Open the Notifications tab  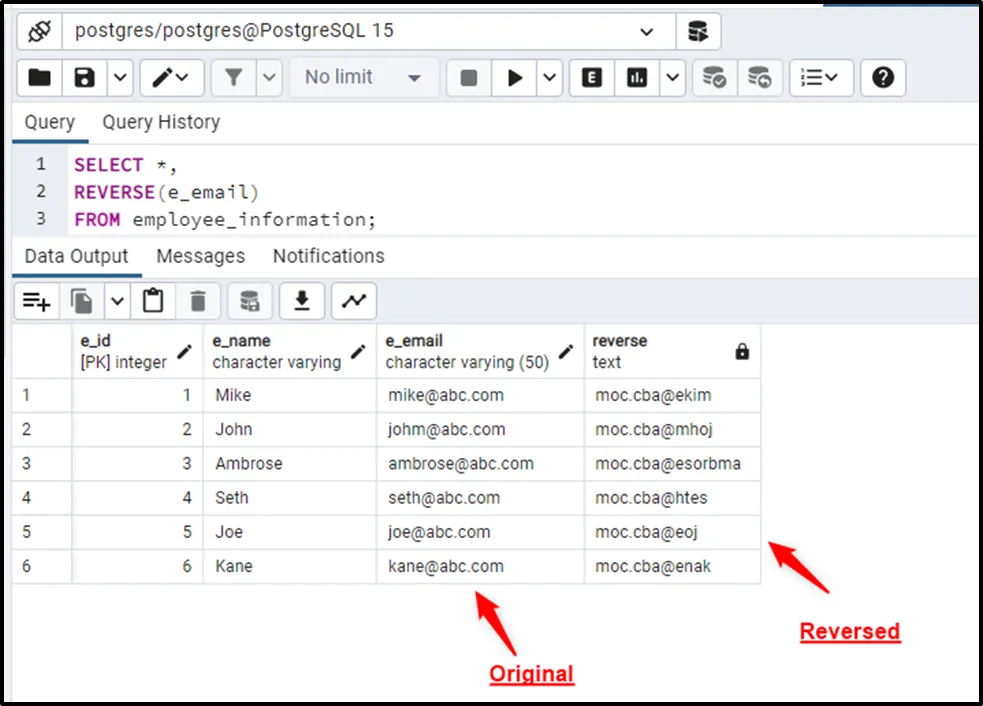click(328, 256)
